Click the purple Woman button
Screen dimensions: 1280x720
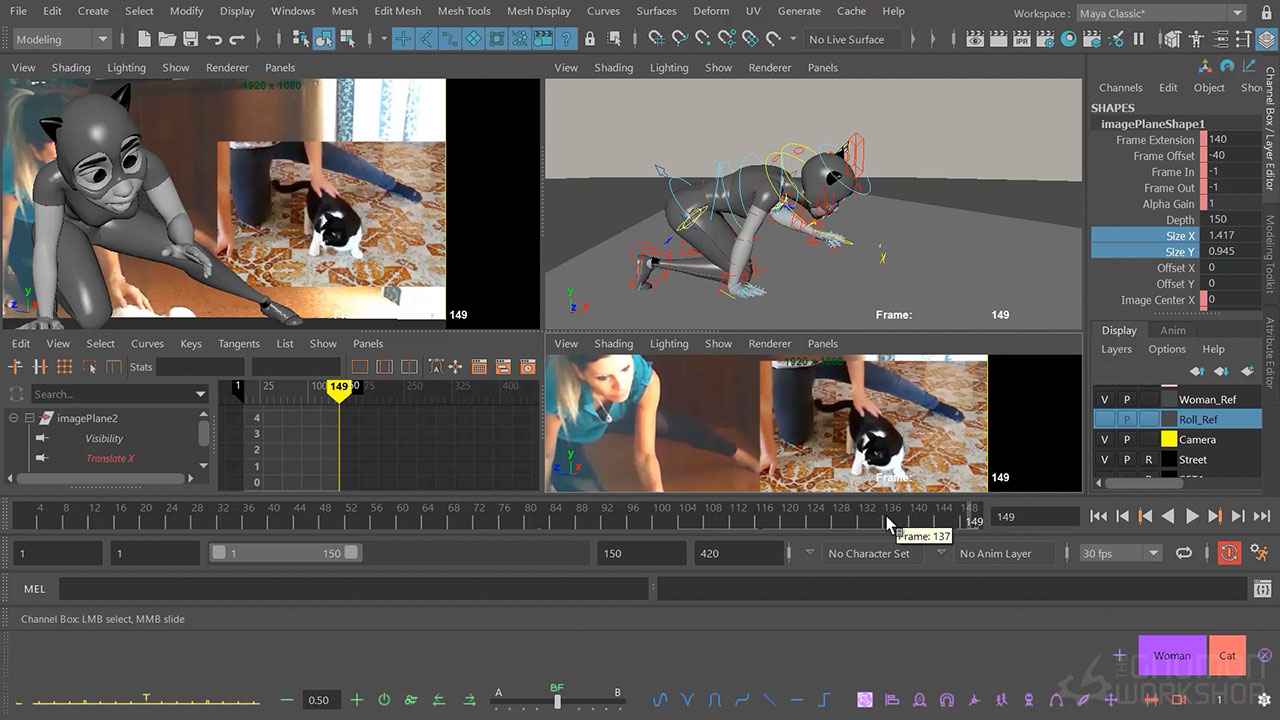coord(1172,656)
